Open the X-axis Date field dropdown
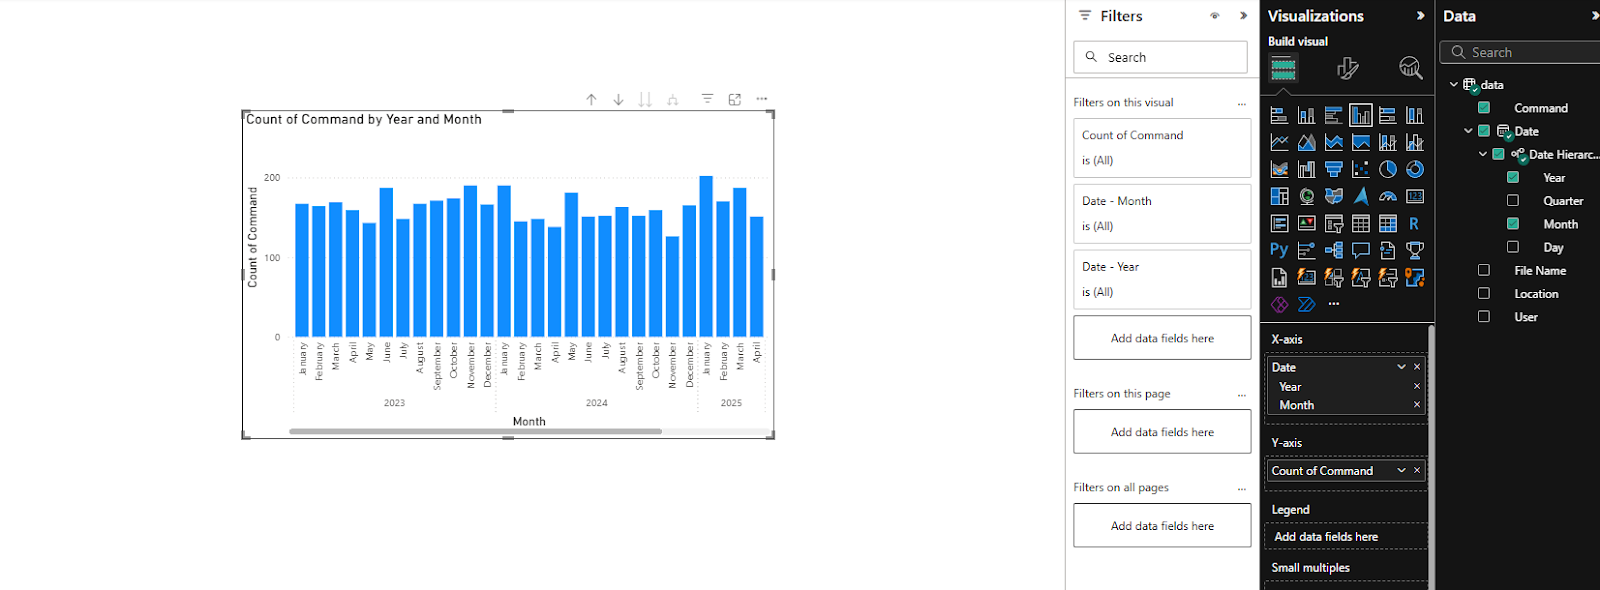Viewport: 1600px width, 590px height. [1401, 367]
